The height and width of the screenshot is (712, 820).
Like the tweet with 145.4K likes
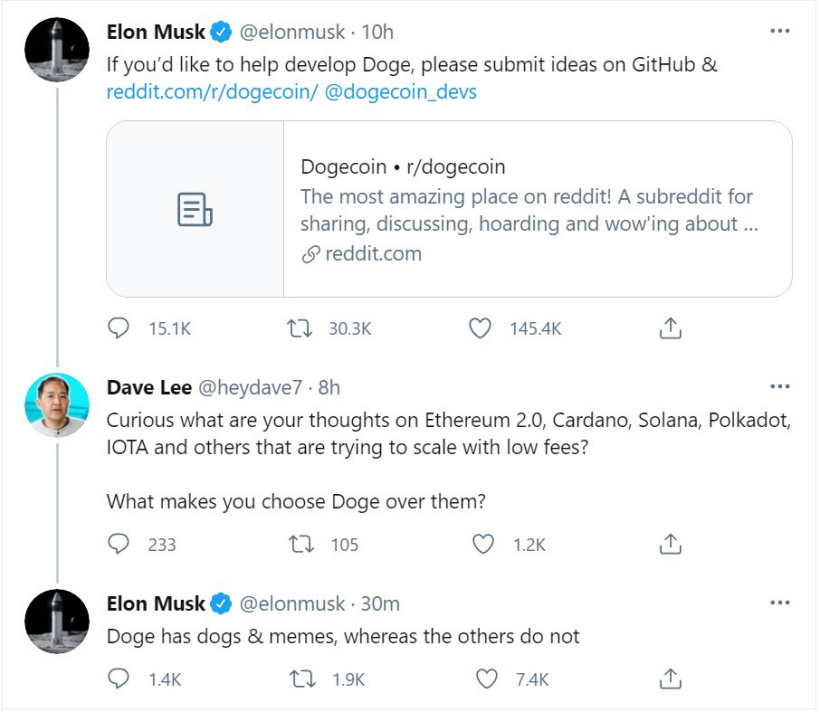coord(481,328)
